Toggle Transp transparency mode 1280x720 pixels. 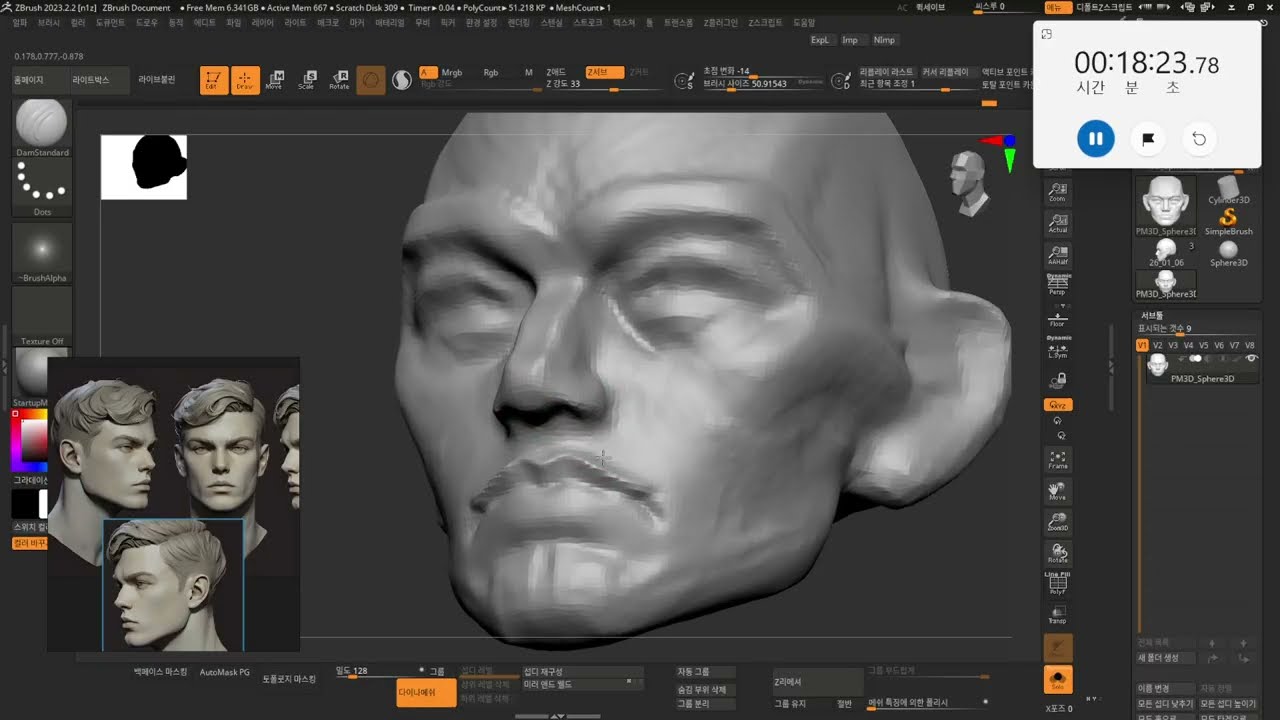tap(1058, 614)
